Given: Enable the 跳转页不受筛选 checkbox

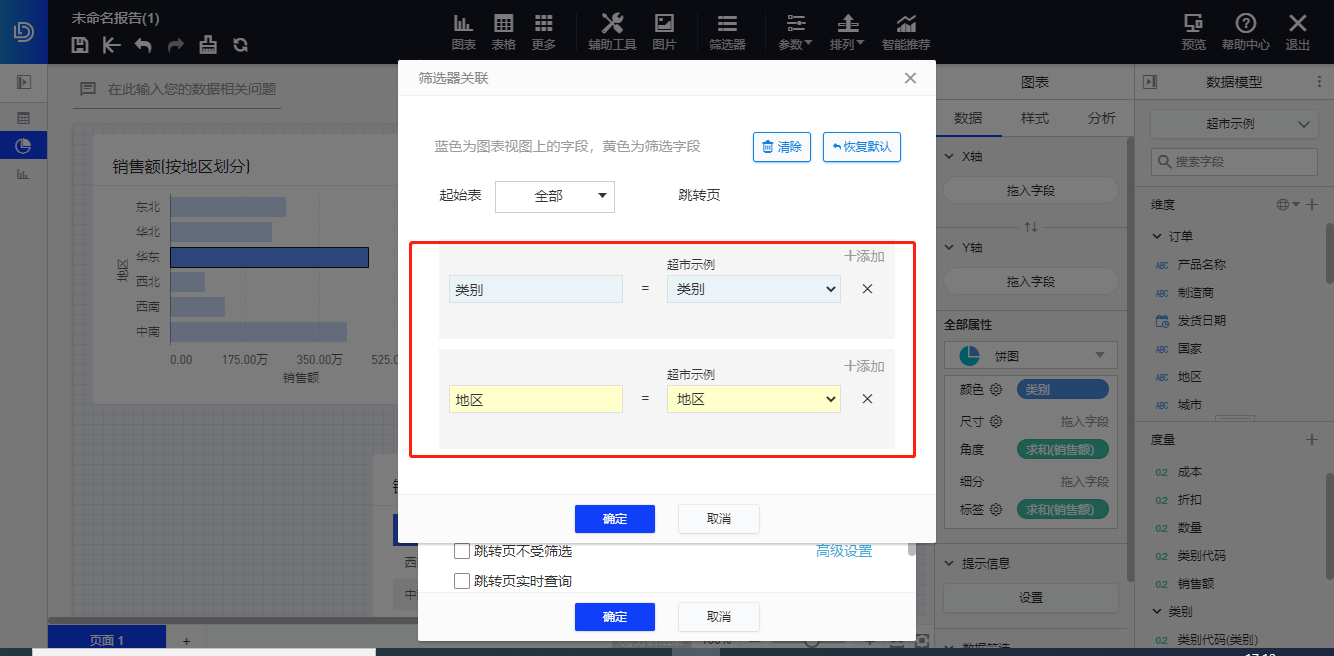Looking at the screenshot, I should pyautogui.click(x=461, y=550).
